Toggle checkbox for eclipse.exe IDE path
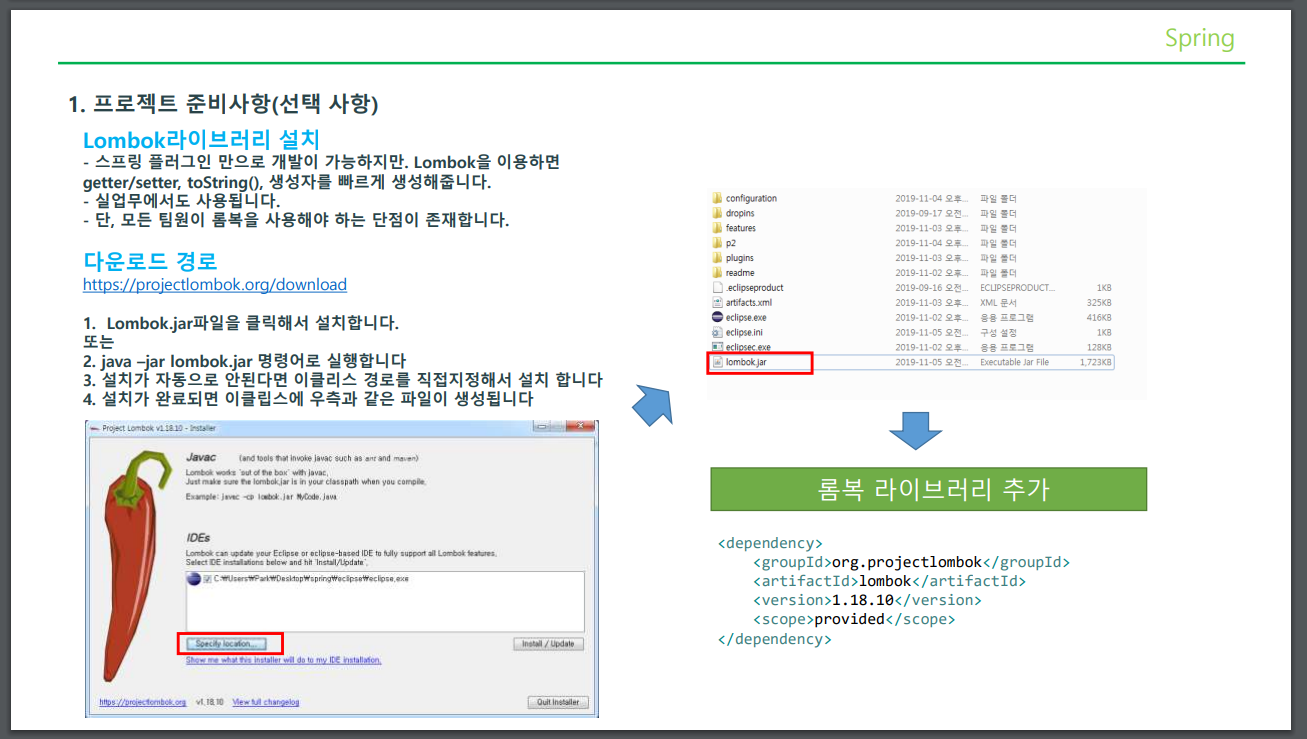Image resolution: width=1307 pixels, height=739 pixels. coord(207,579)
